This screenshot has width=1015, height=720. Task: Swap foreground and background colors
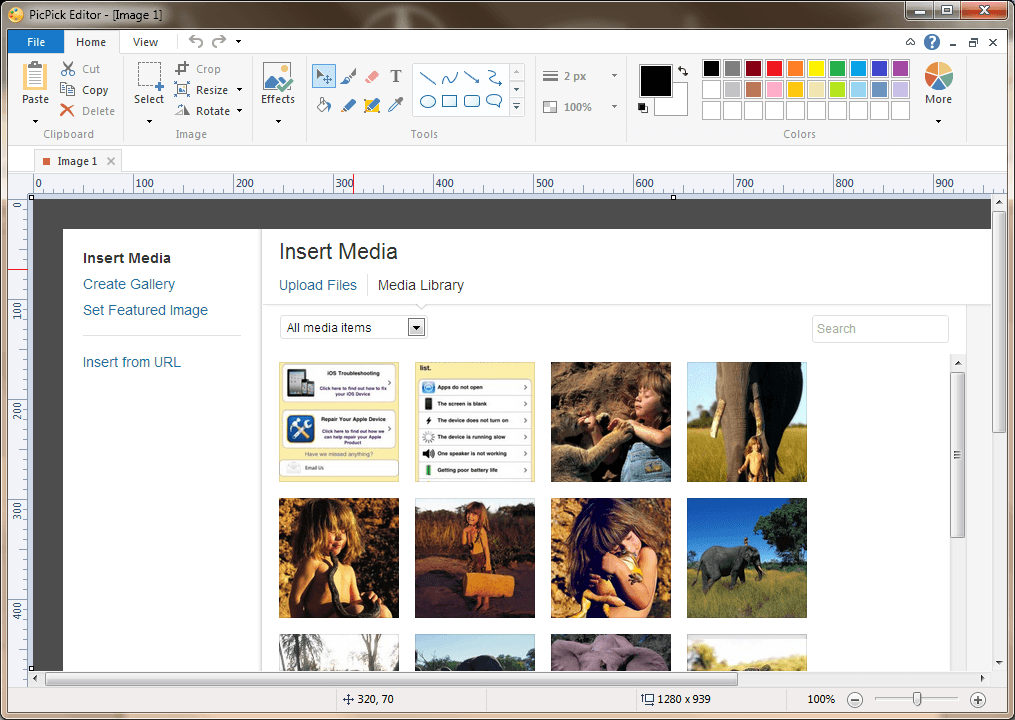pos(683,71)
